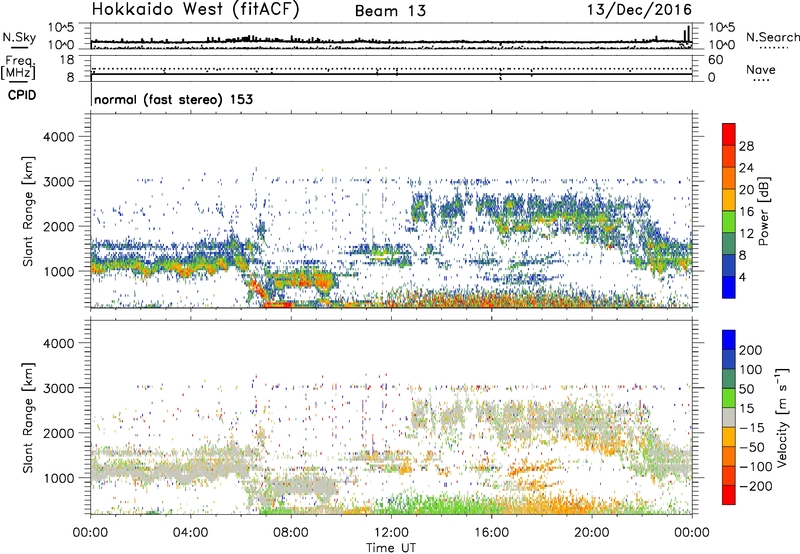Click the orange 20–24 dB power colorbar segment

click(729, 178)
